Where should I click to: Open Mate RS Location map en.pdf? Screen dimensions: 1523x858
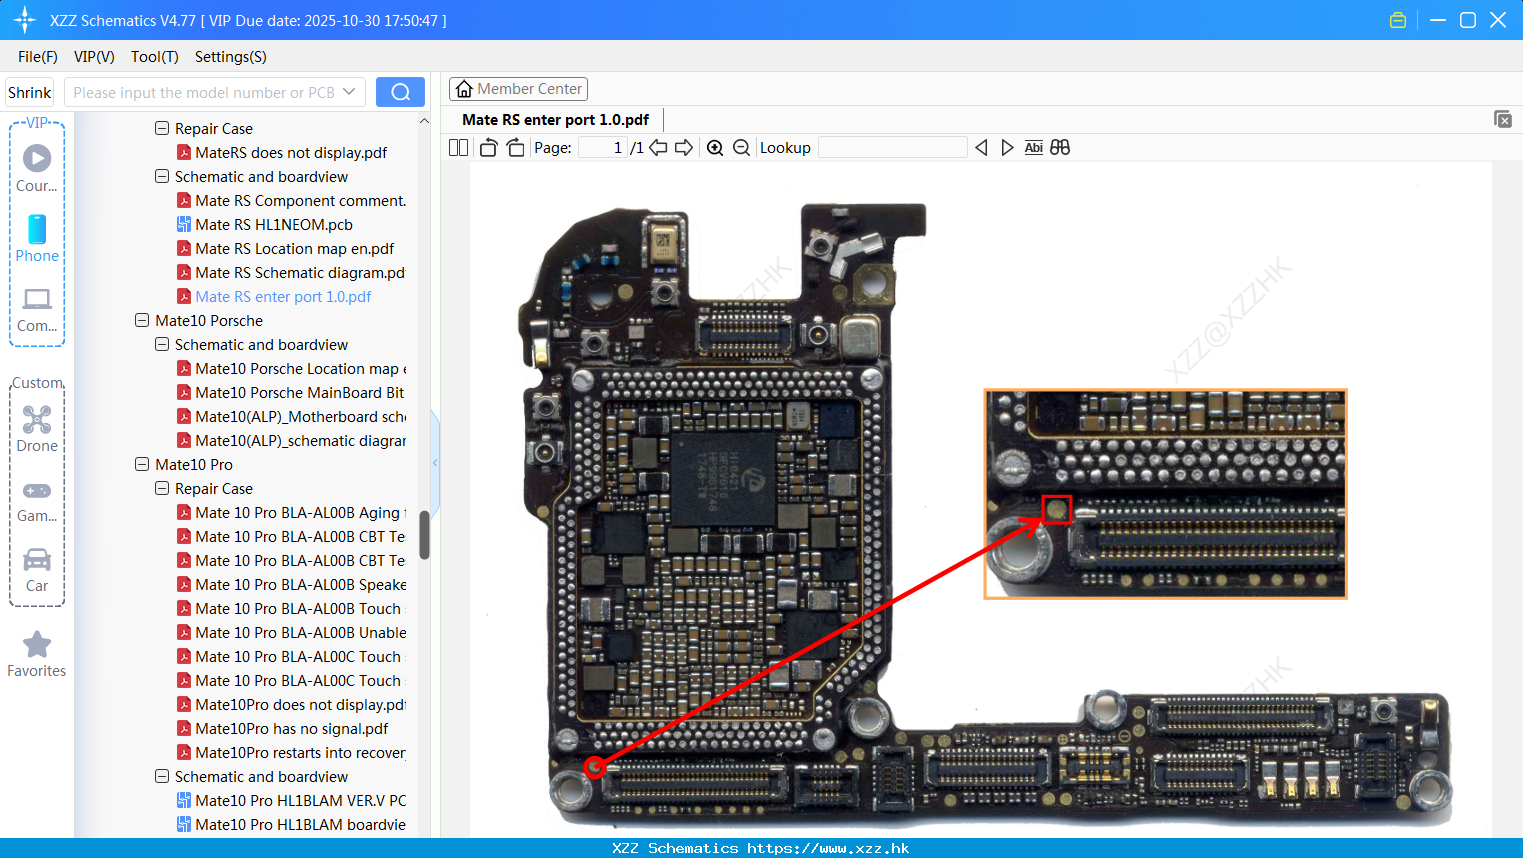pos(286,249)
